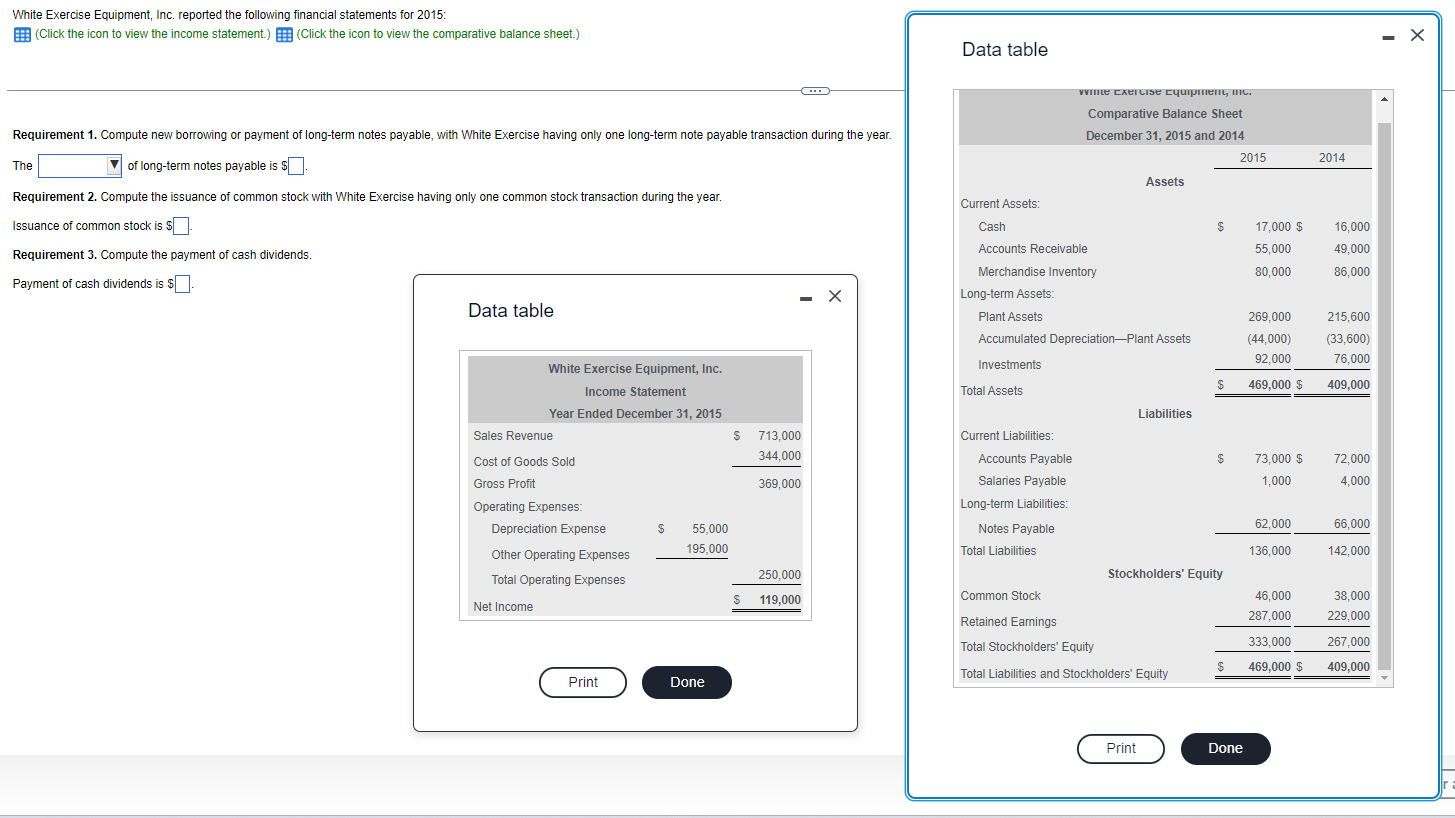Click Done in income statement dialog
Viewport: 1455px width, 818px height.
[687, 682]
